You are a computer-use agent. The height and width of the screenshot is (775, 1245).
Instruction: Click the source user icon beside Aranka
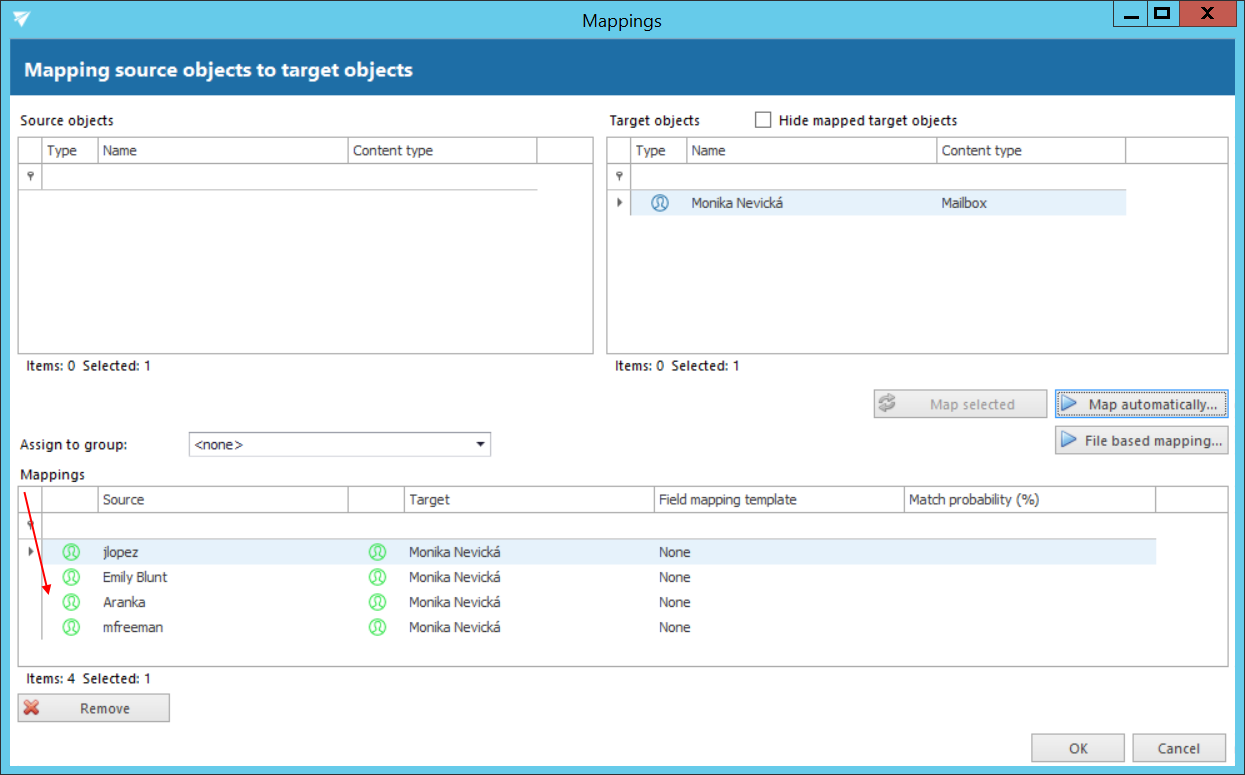click(x=71, y=602)
